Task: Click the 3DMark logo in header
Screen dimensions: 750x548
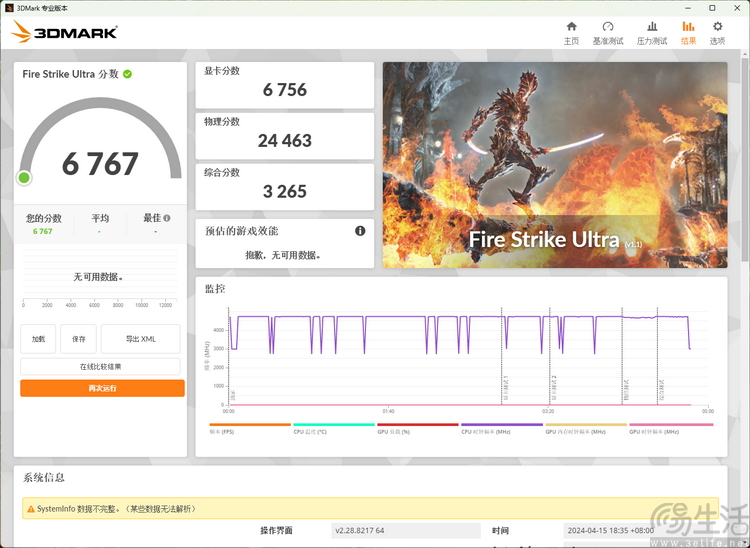Action: pyautogui.click(x=64, y=32)
